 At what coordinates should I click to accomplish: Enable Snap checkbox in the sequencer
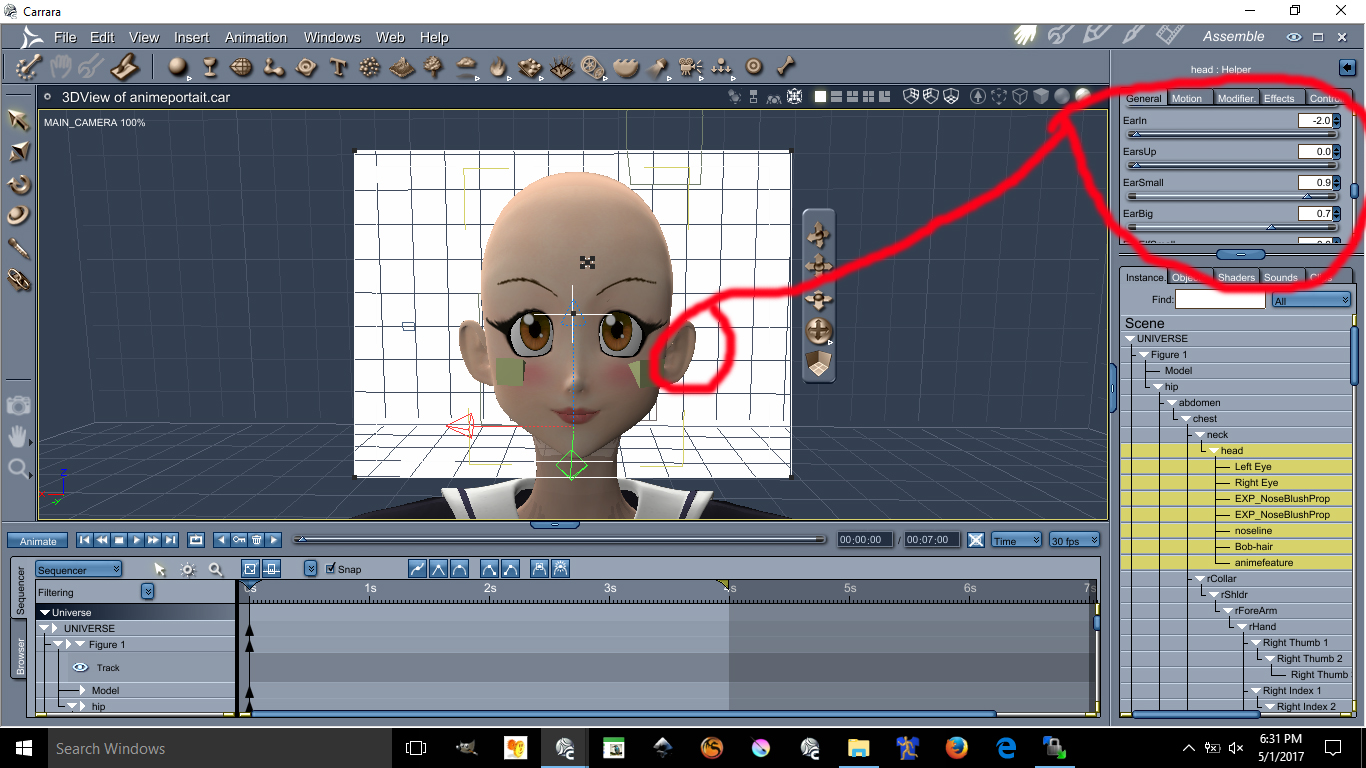tap(331, 569)
